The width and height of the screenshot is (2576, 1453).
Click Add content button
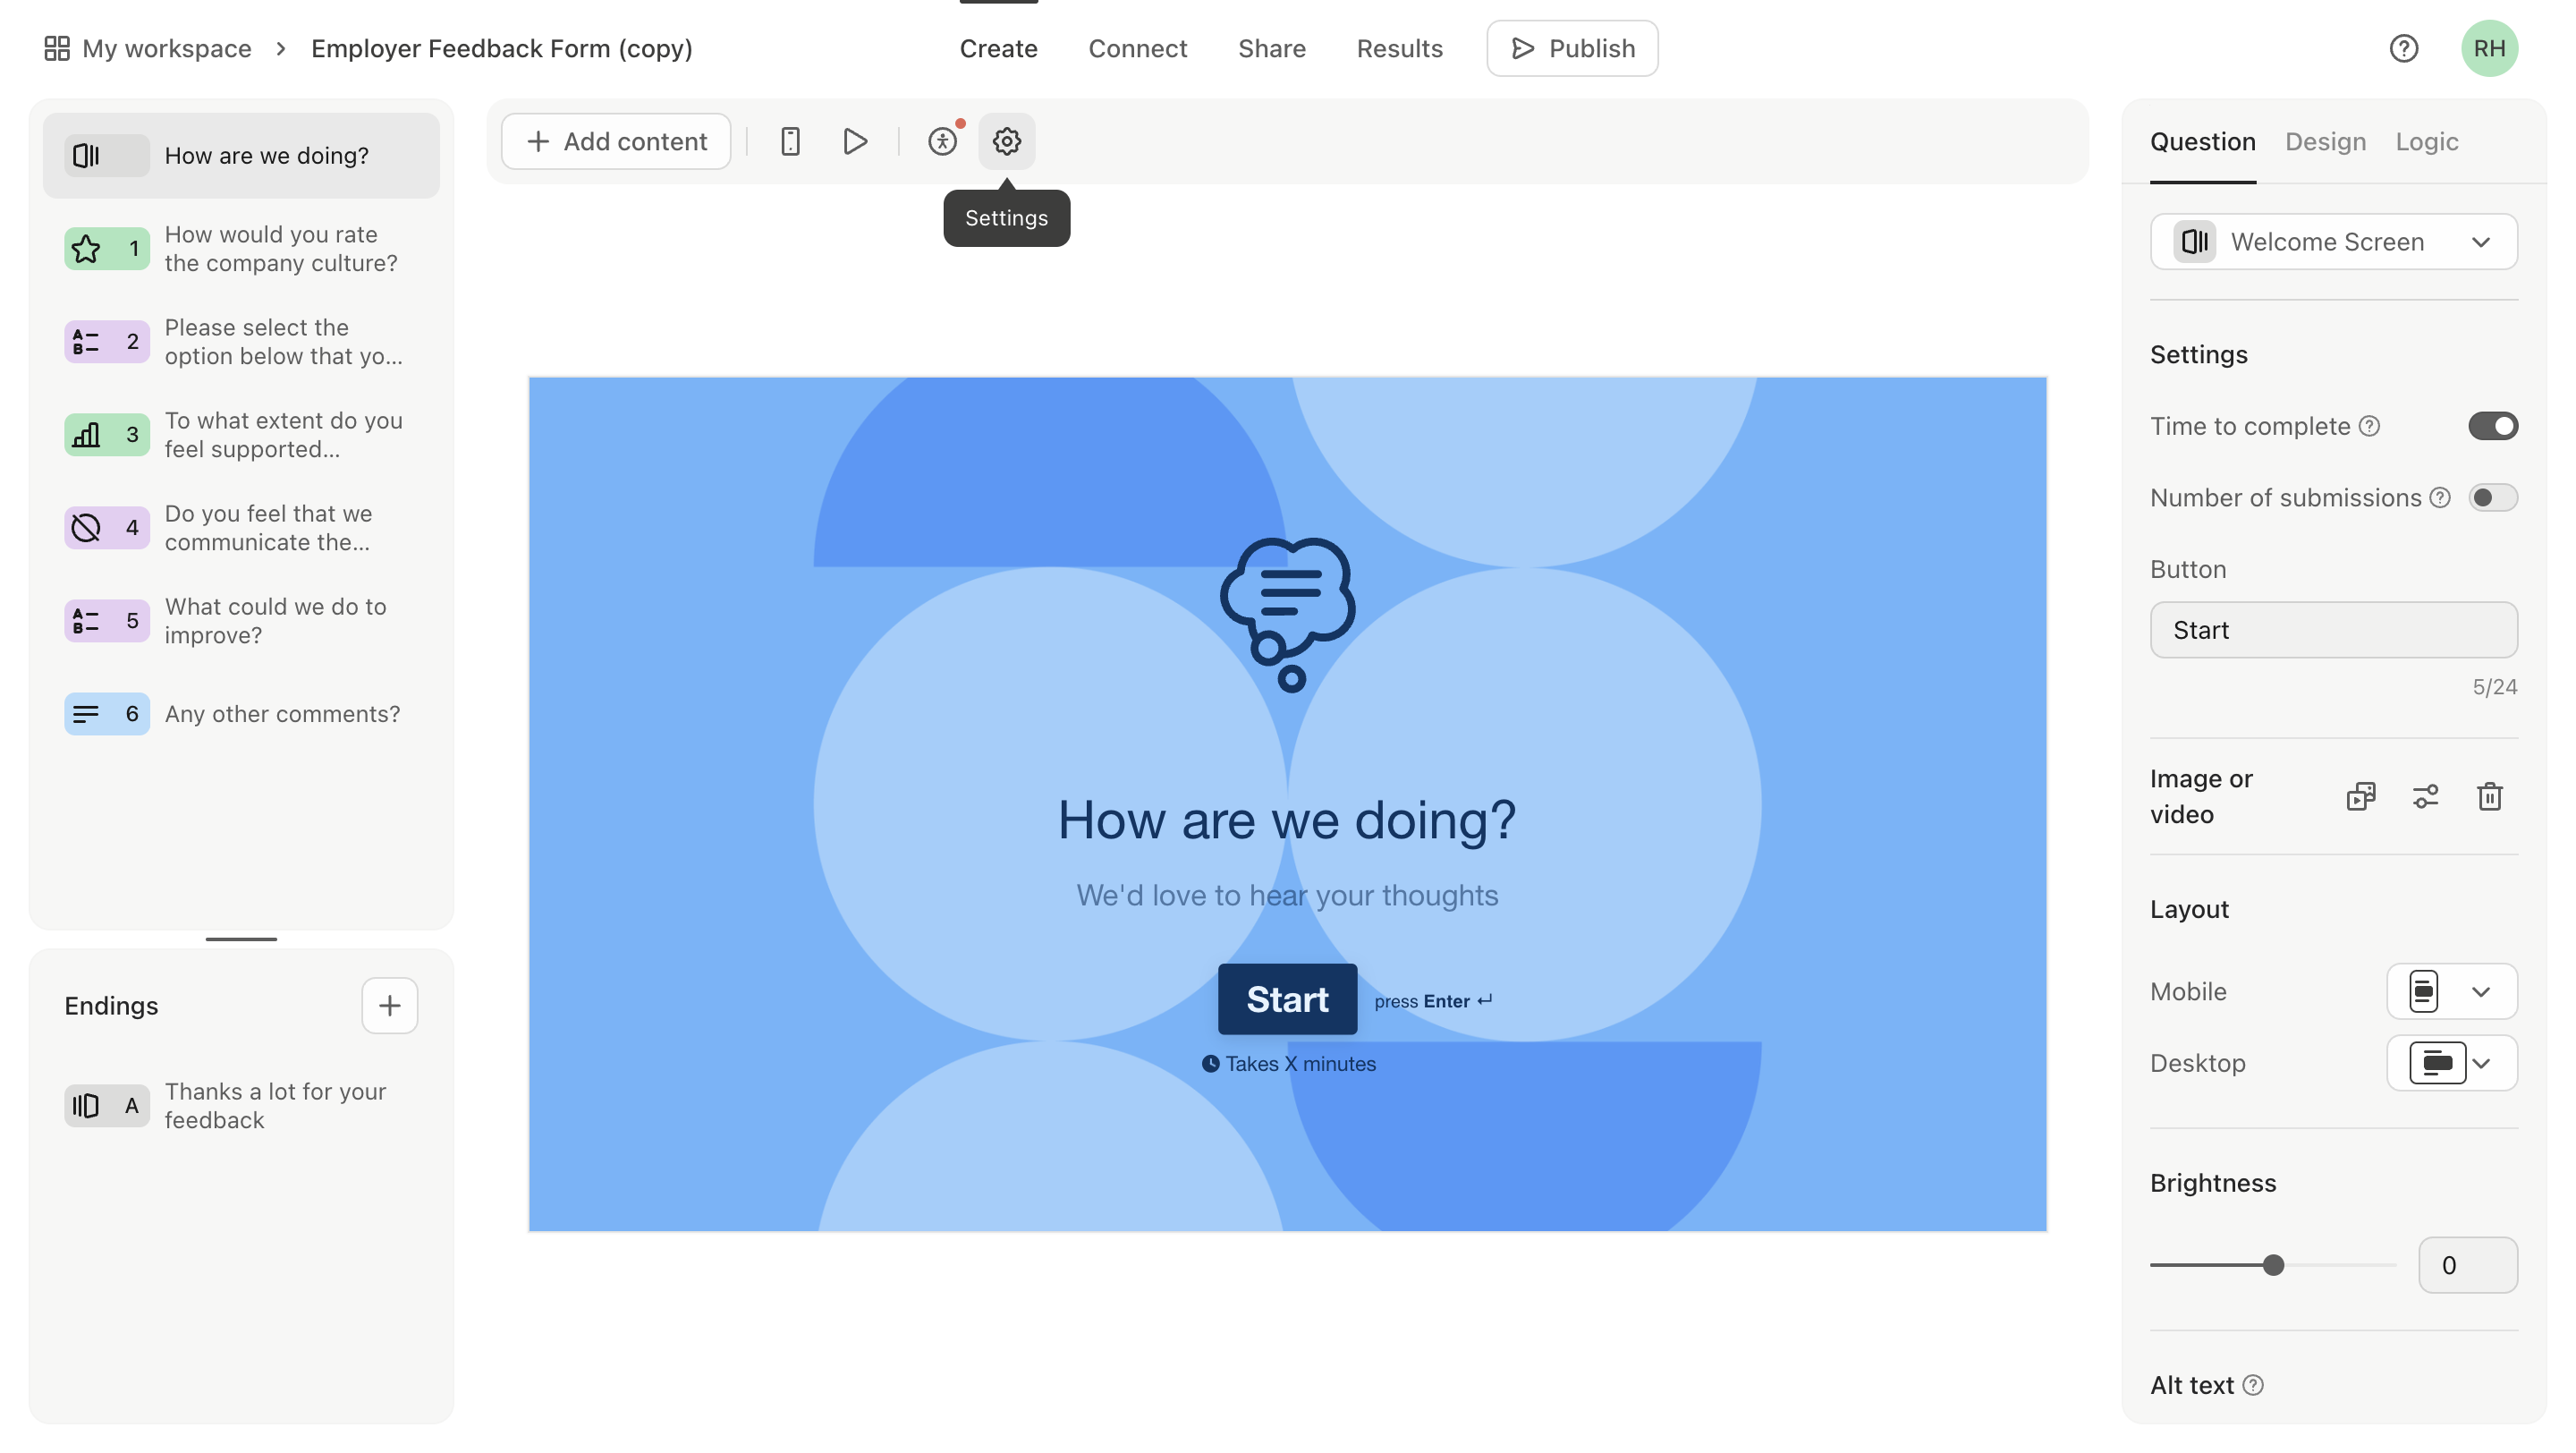coord(615,140)
